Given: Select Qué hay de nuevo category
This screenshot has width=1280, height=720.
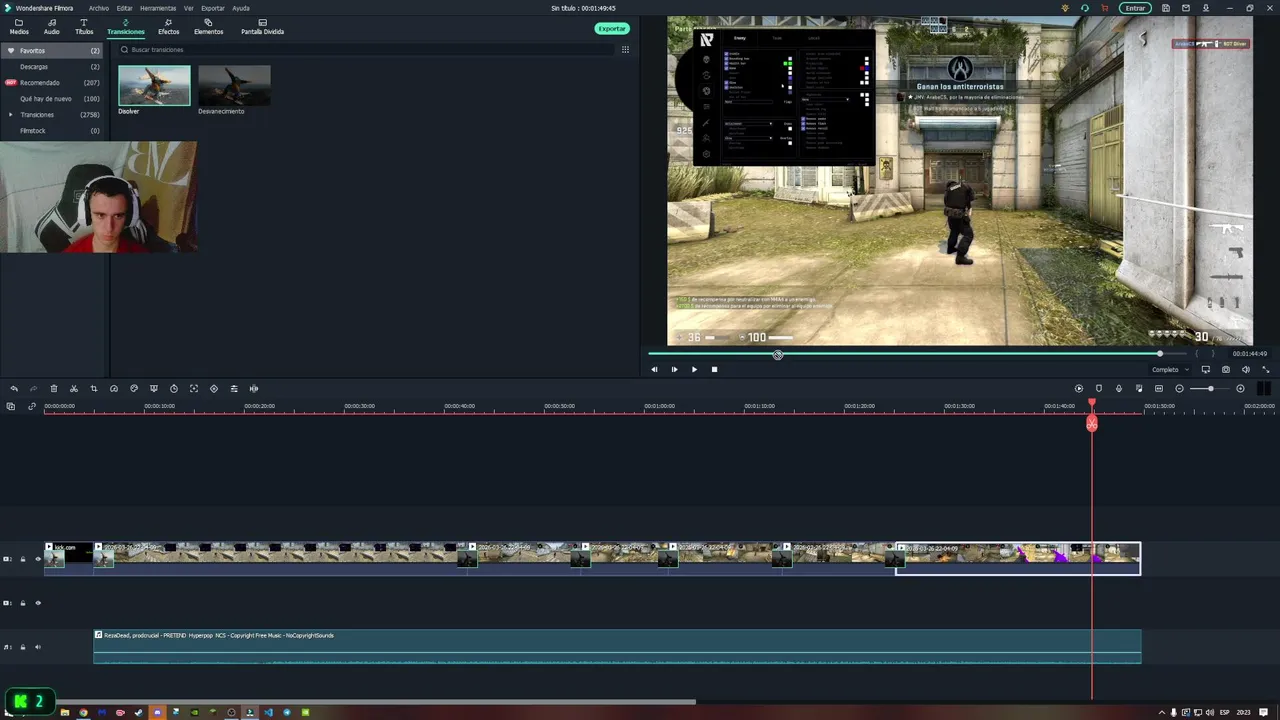Looking at the screenshot, I should click(52, 99).
